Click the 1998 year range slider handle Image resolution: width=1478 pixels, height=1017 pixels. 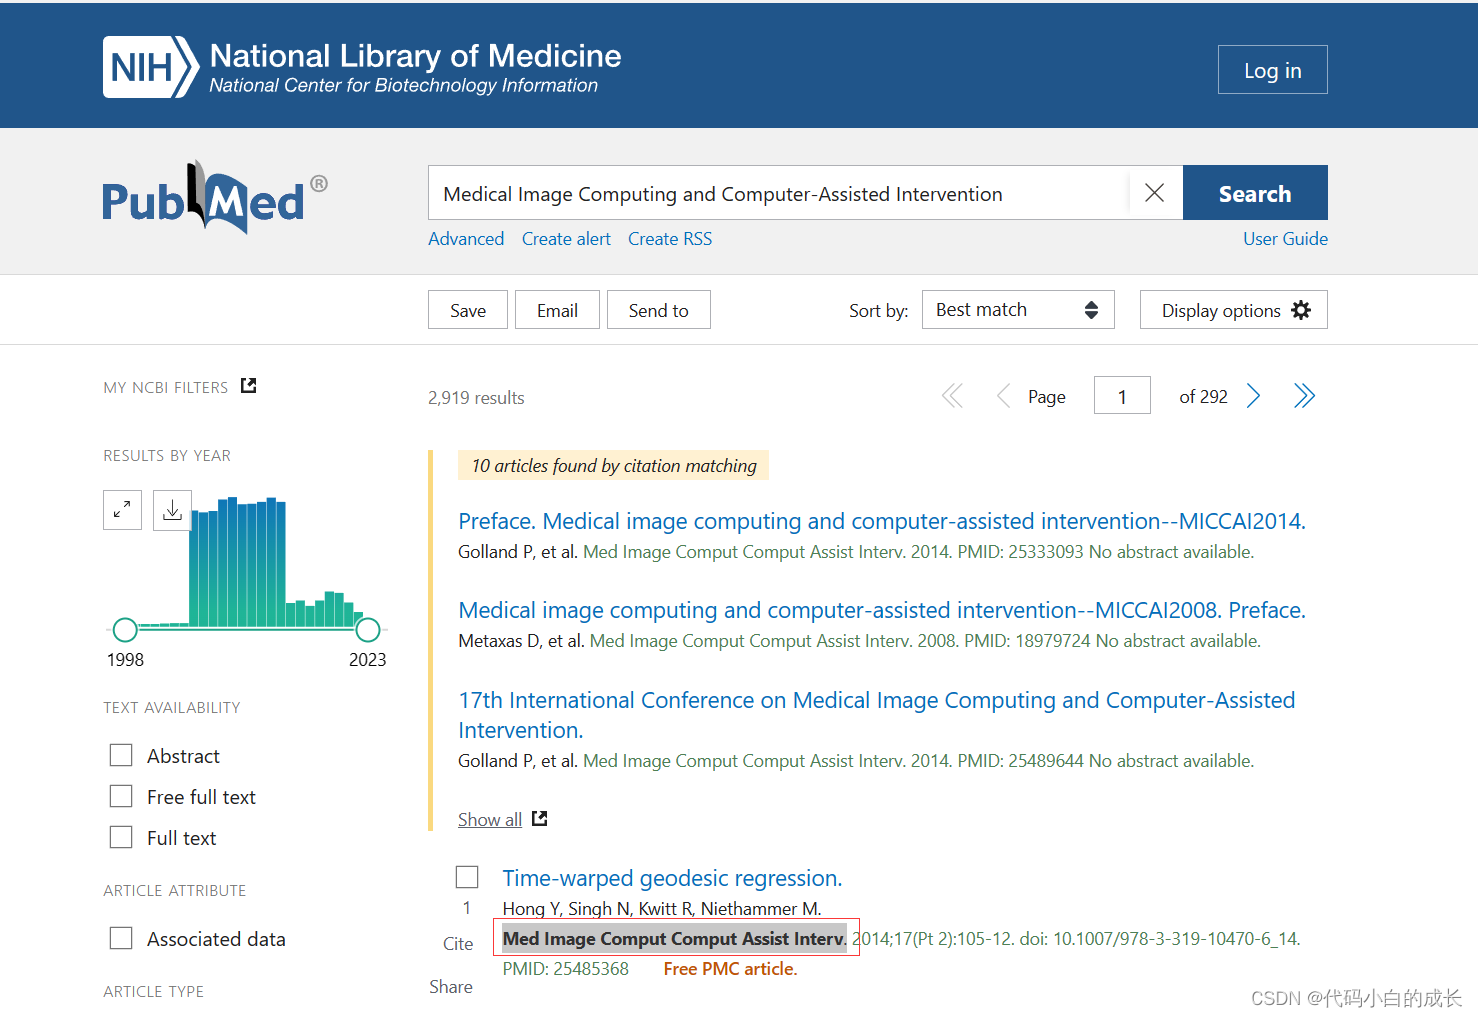125,630
